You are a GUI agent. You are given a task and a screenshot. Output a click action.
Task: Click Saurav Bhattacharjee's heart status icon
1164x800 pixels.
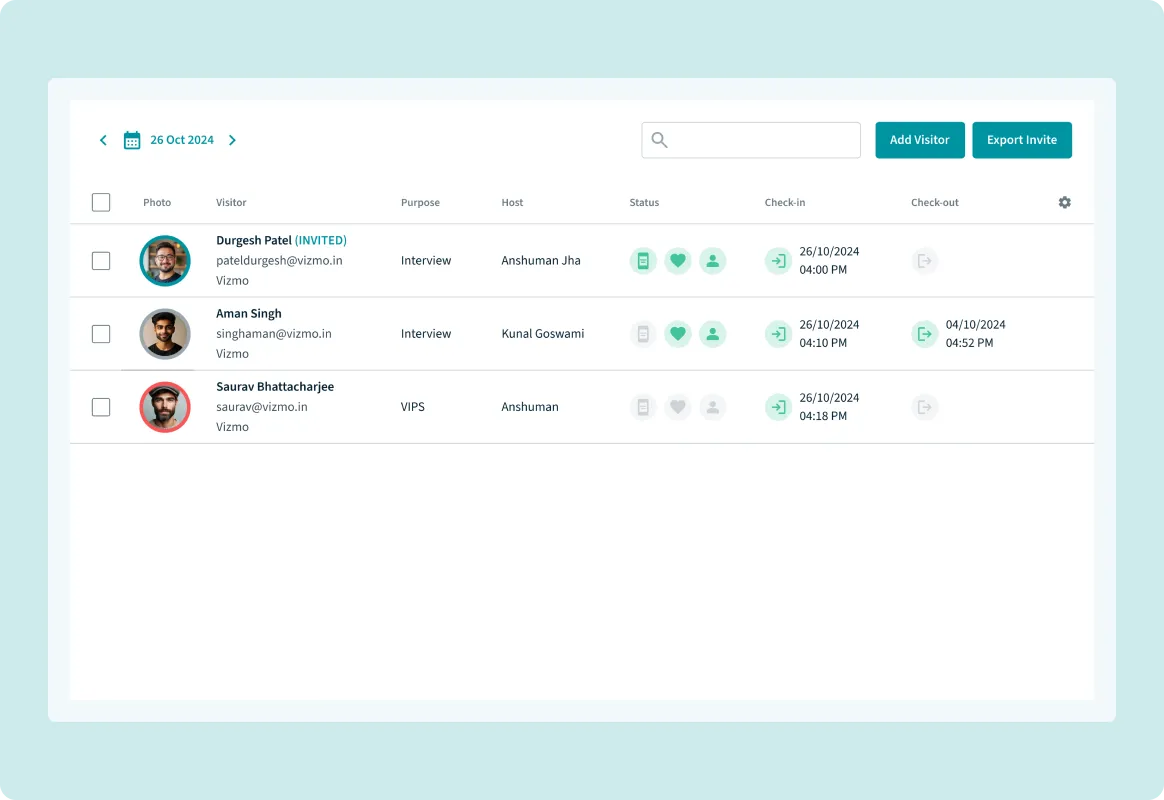click(678, 407)
